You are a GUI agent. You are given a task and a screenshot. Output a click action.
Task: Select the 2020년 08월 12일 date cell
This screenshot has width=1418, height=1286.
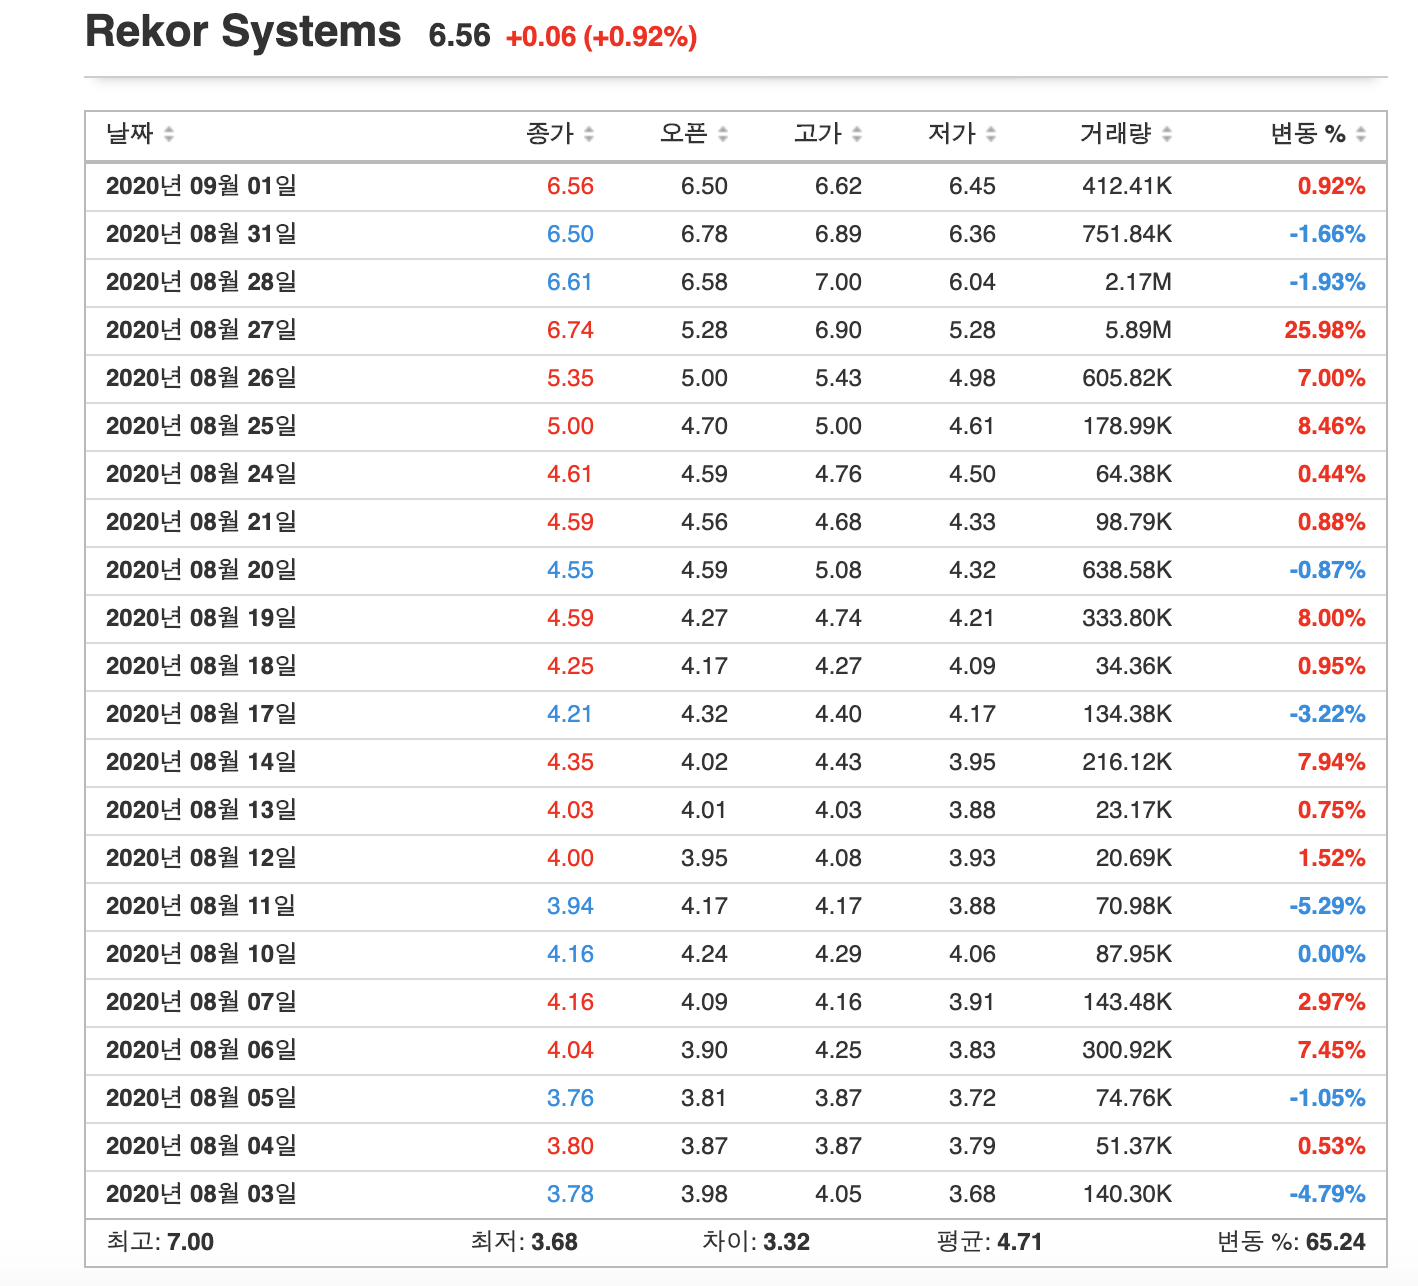(x=201, y=858)
